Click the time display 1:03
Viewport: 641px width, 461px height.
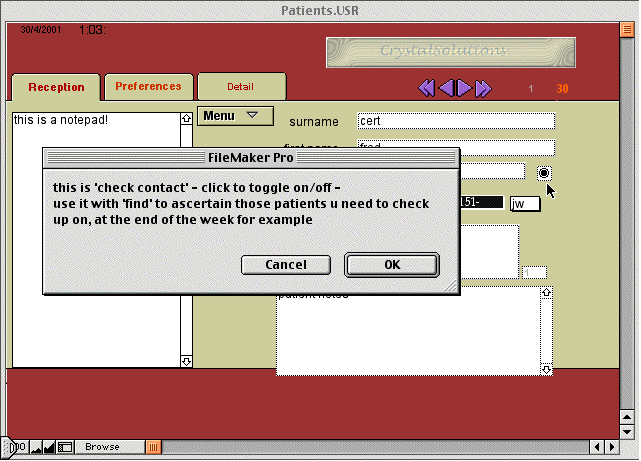[x=92, y=30]
